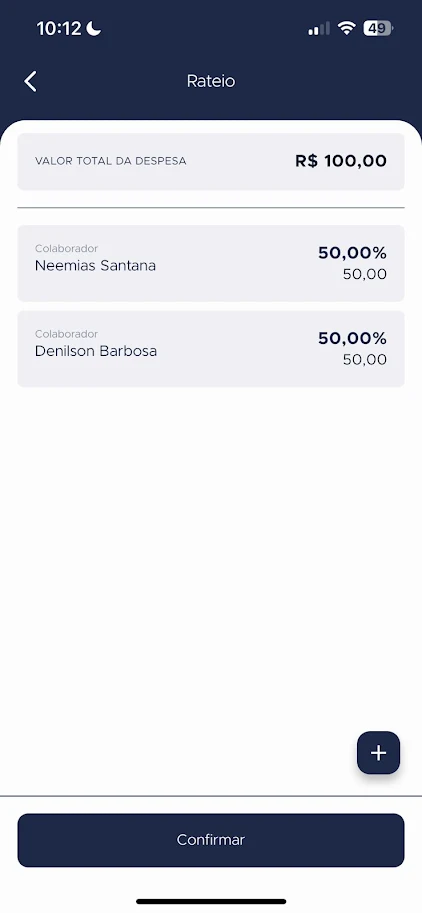Tap the moon focus mode icon
Screen dimensions: 422x913
94,28
